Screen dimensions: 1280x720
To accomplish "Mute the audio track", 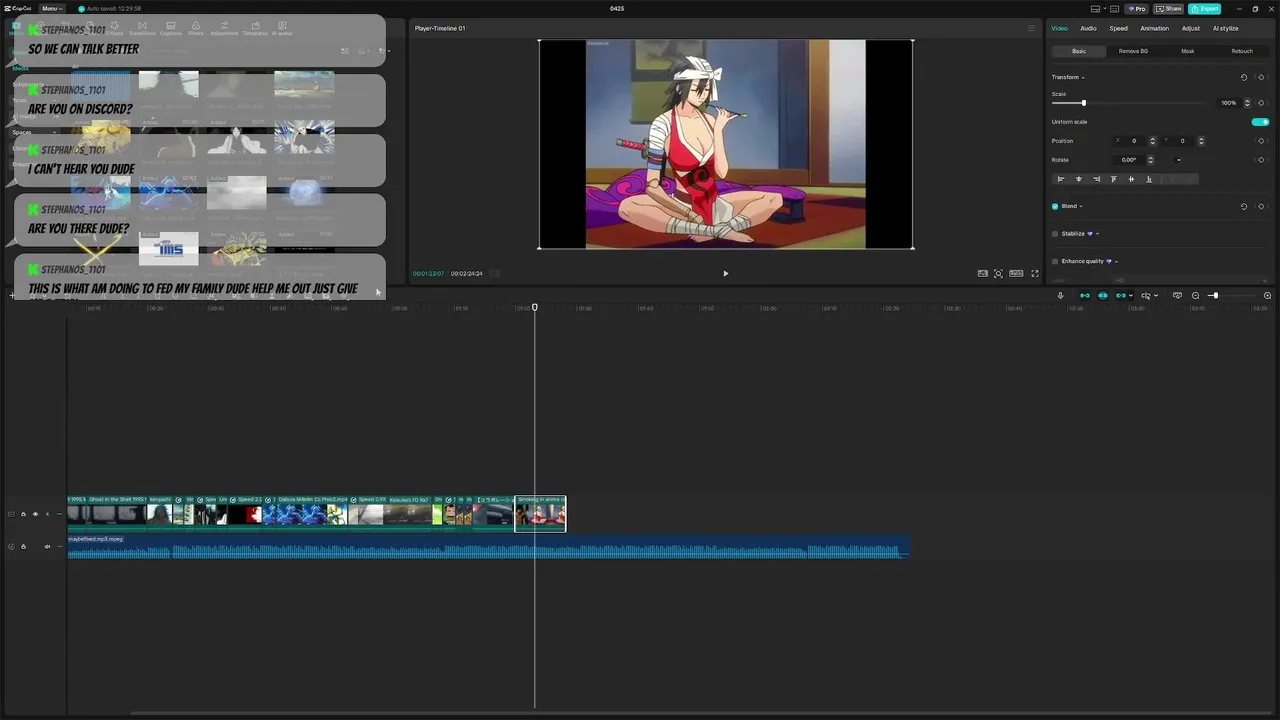I will [47, 546].
